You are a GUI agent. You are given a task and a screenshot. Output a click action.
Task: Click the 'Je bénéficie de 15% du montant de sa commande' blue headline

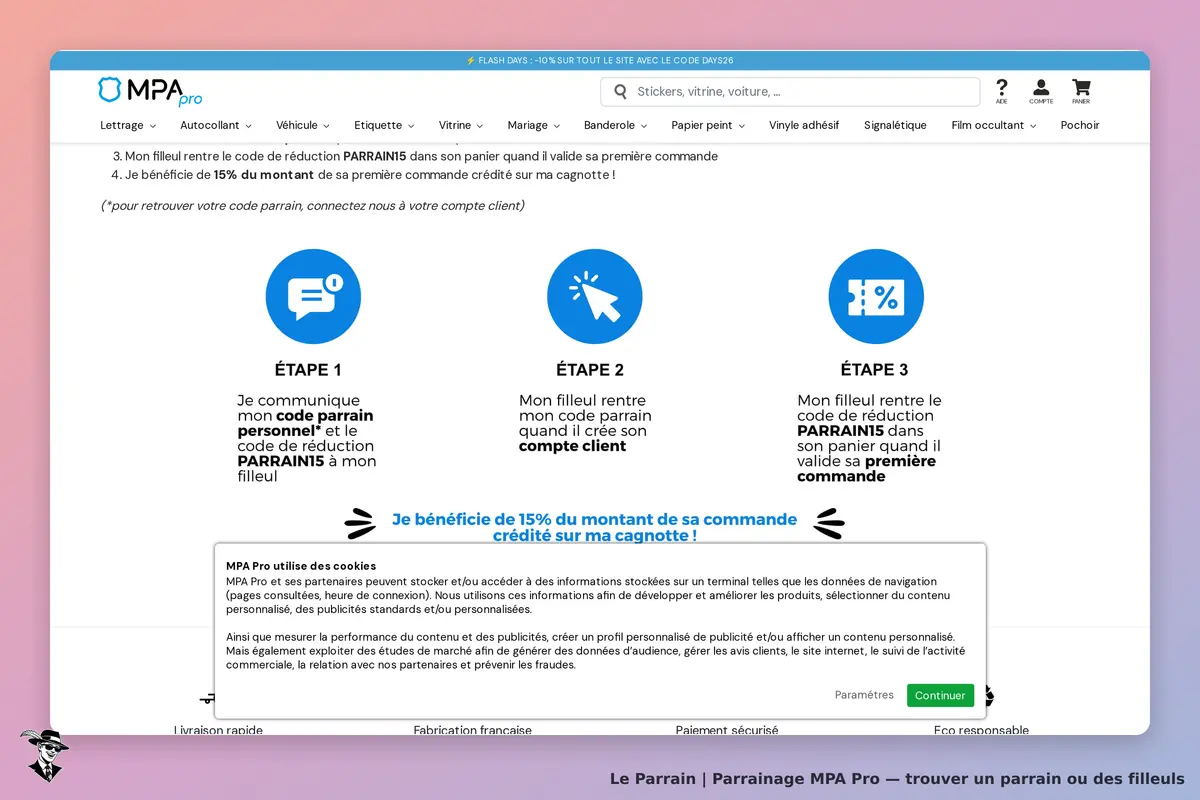click(595, 527)
